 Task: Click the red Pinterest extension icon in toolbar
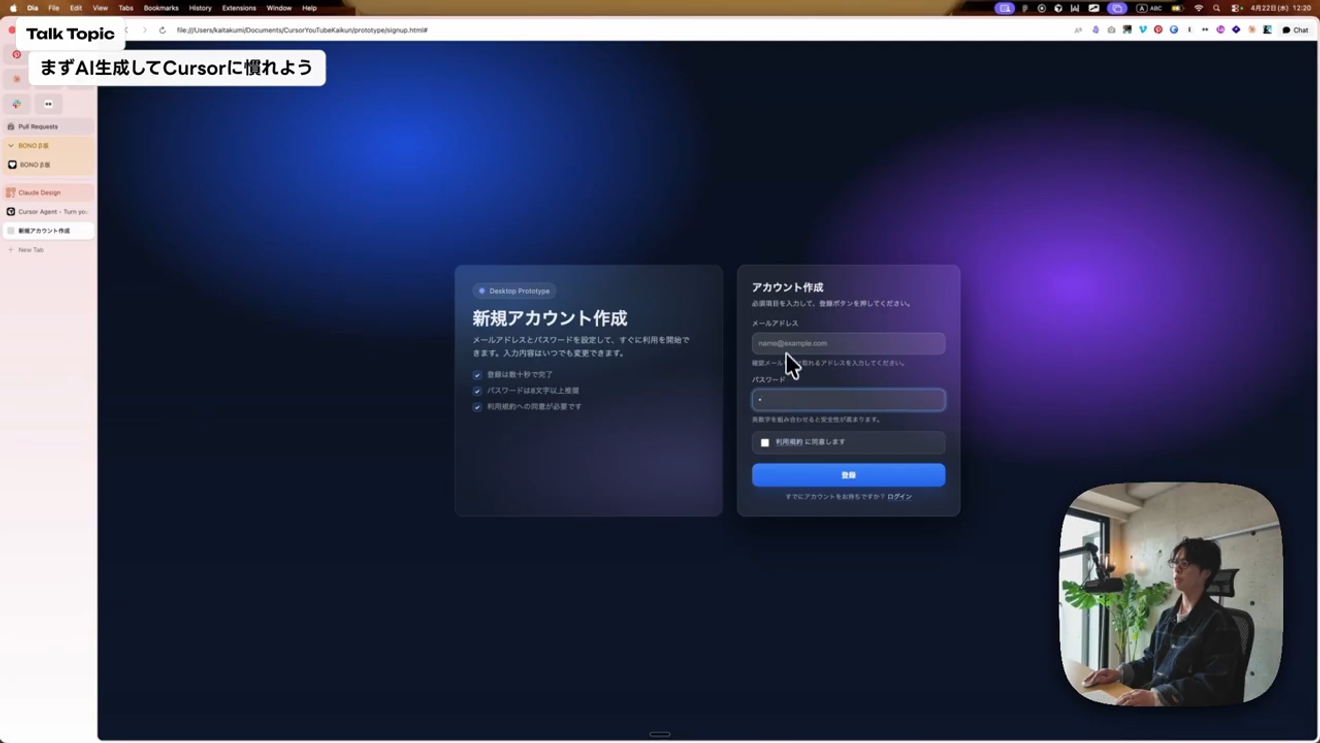pyautogui.click(x=1158, y=30)
